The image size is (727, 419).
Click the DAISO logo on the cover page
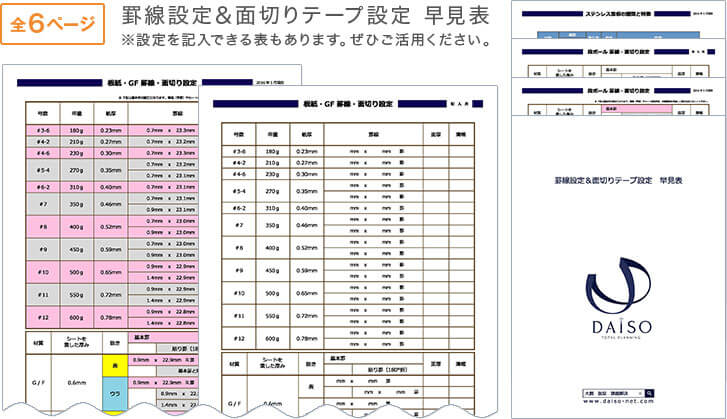pos(621,297)
